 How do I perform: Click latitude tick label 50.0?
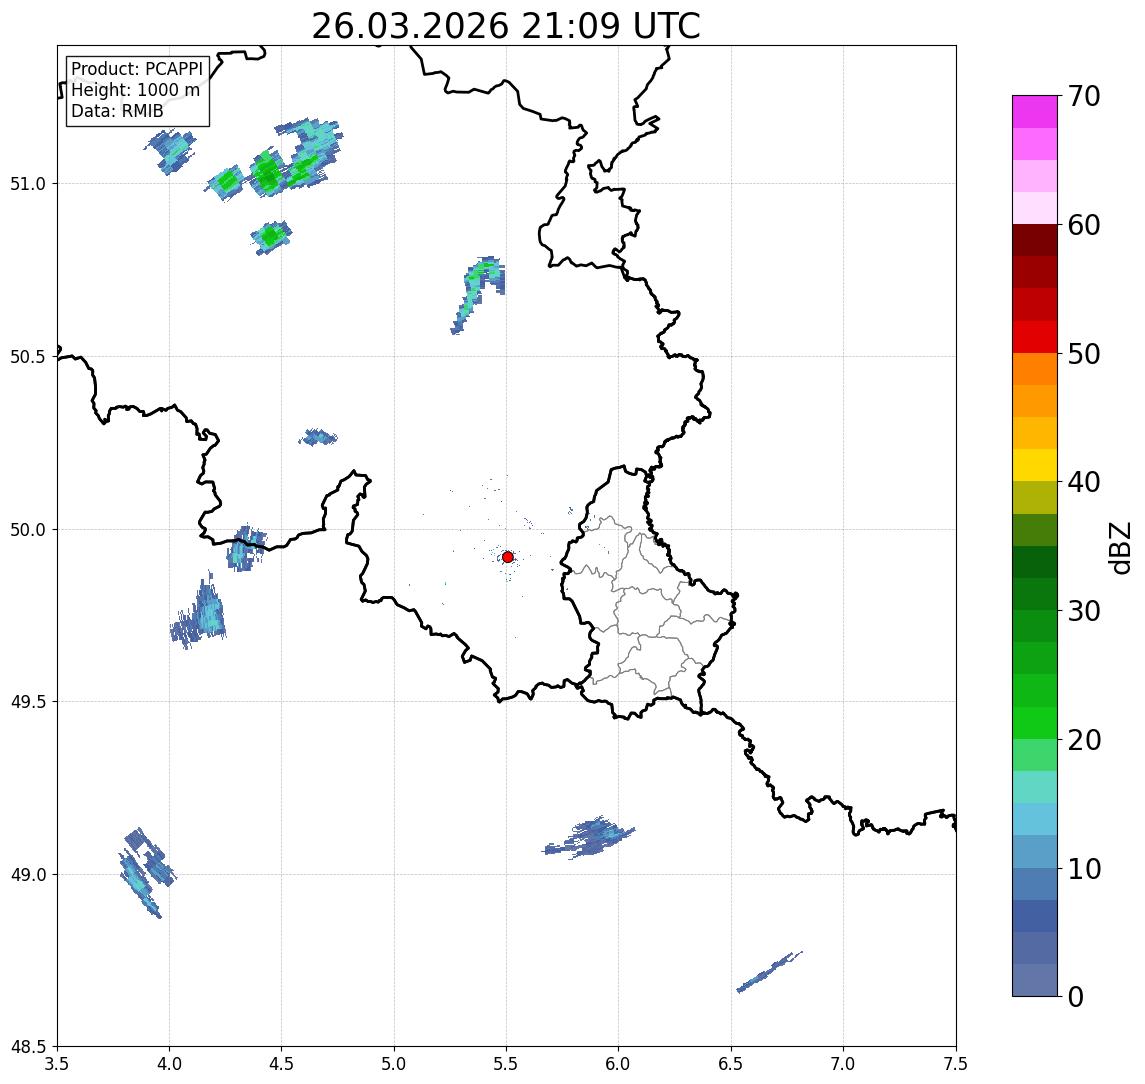pos(28,530)
